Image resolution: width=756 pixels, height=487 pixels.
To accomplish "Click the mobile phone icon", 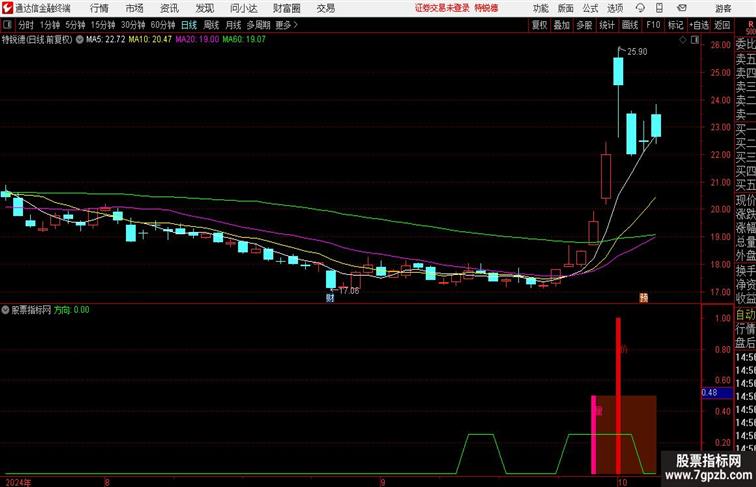I will 659,8.
